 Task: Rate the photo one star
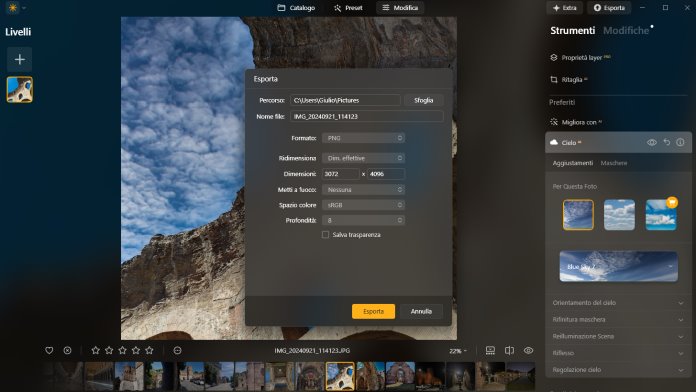pos(95,350)
